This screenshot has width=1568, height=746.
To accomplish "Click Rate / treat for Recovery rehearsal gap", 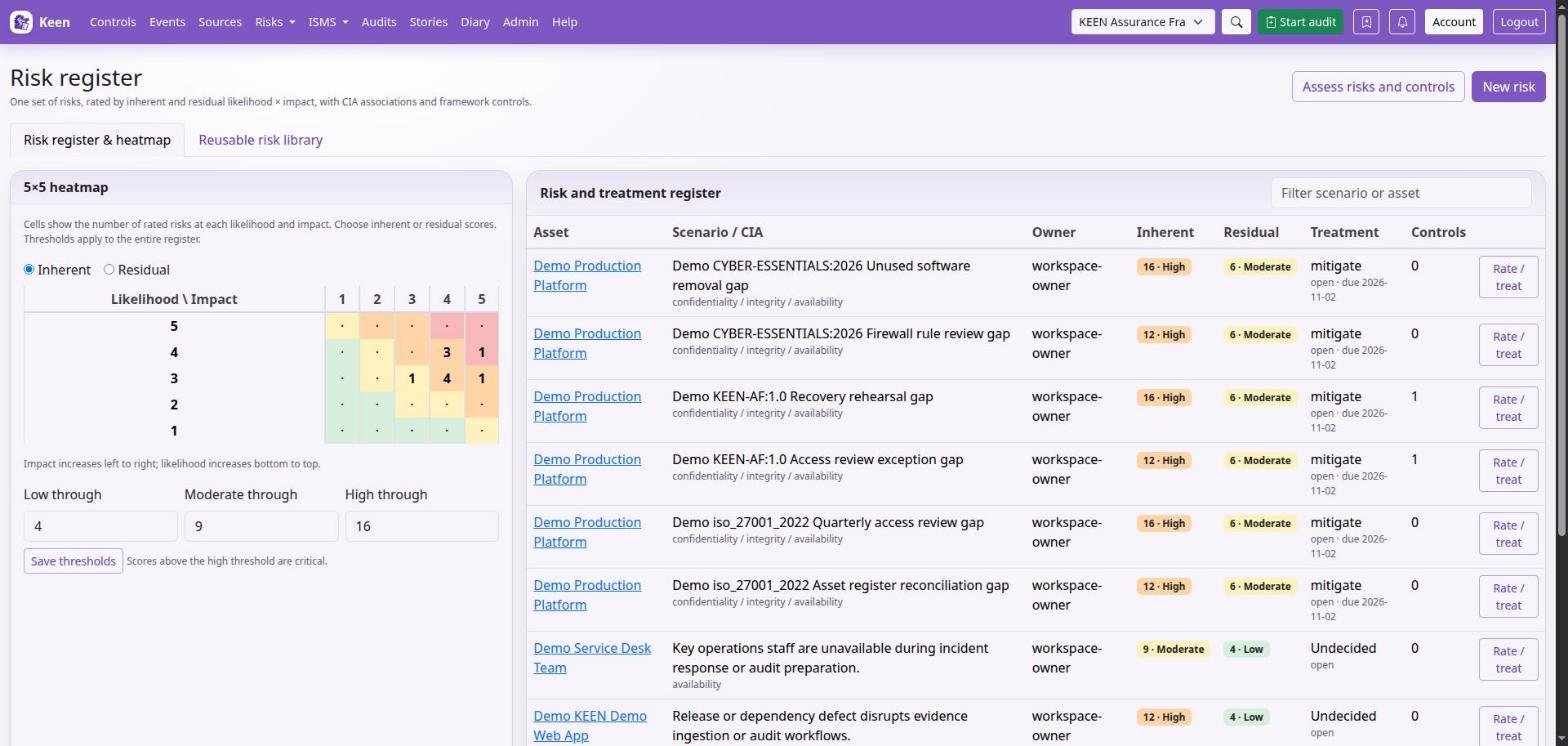I will coord(1508,408).
